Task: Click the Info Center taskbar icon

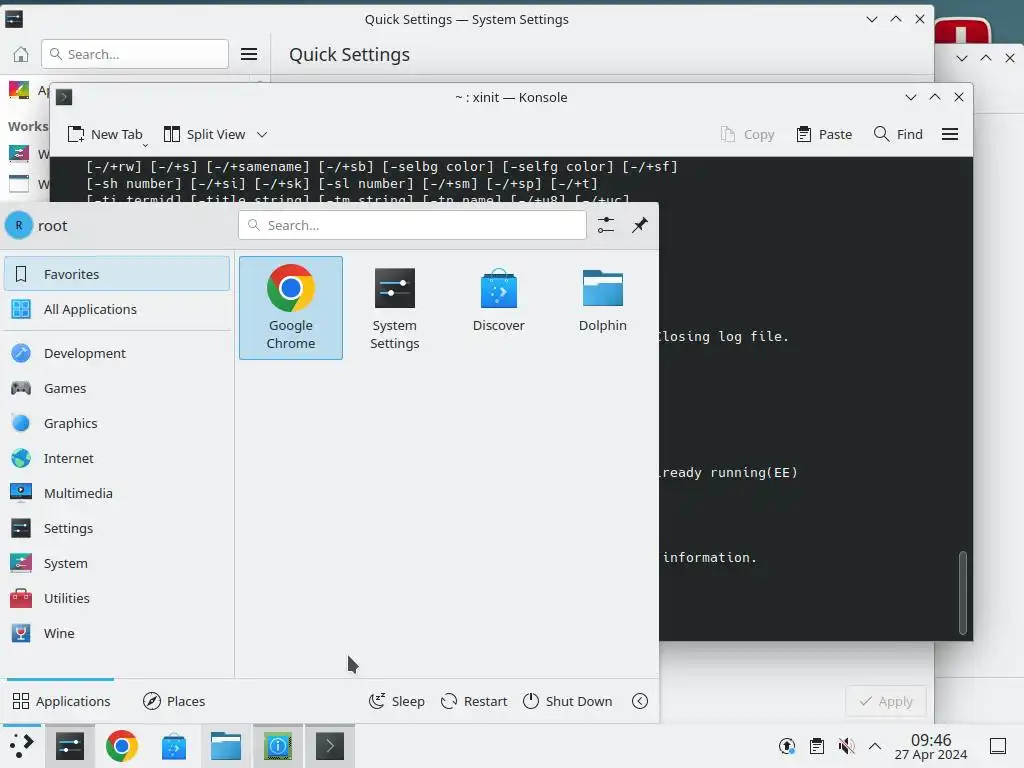Action: 278,746
